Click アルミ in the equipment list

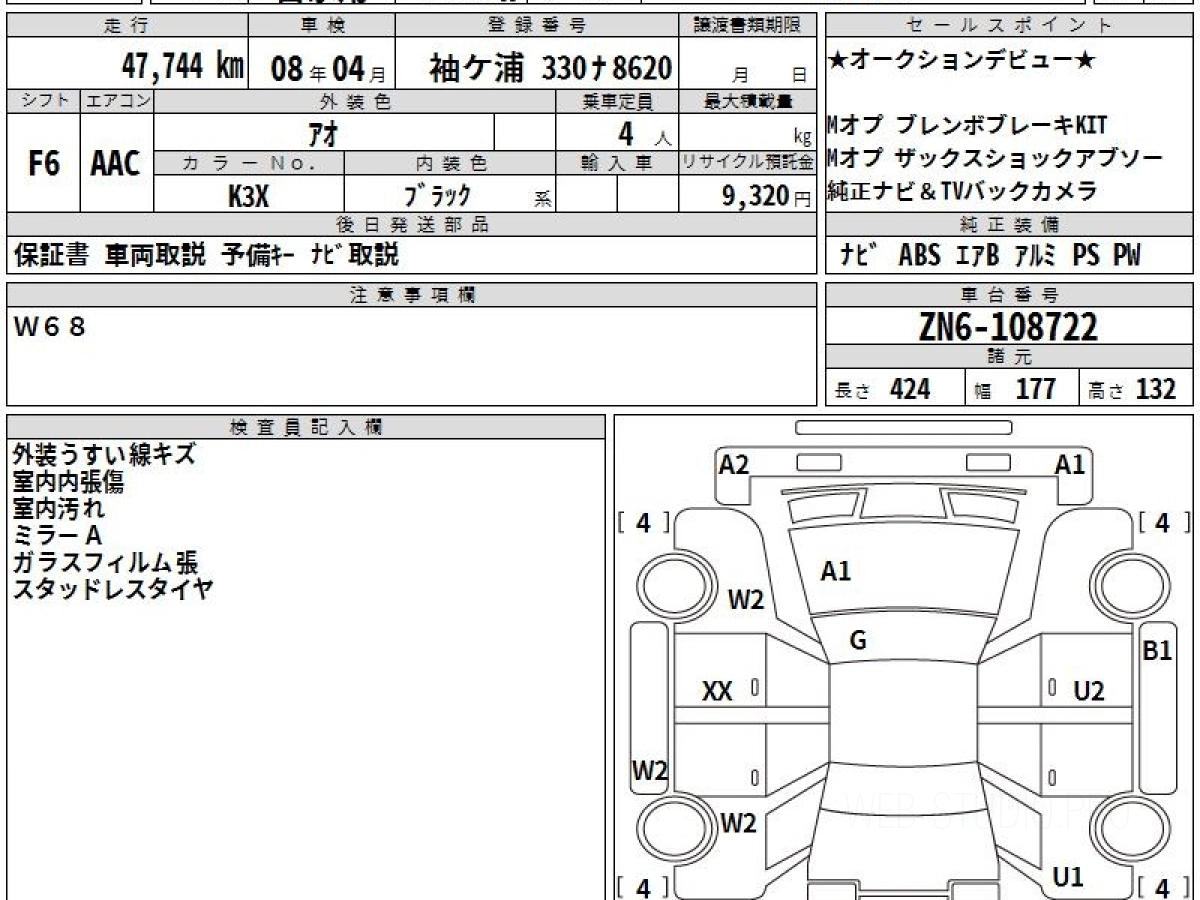tap(1035, 256)
